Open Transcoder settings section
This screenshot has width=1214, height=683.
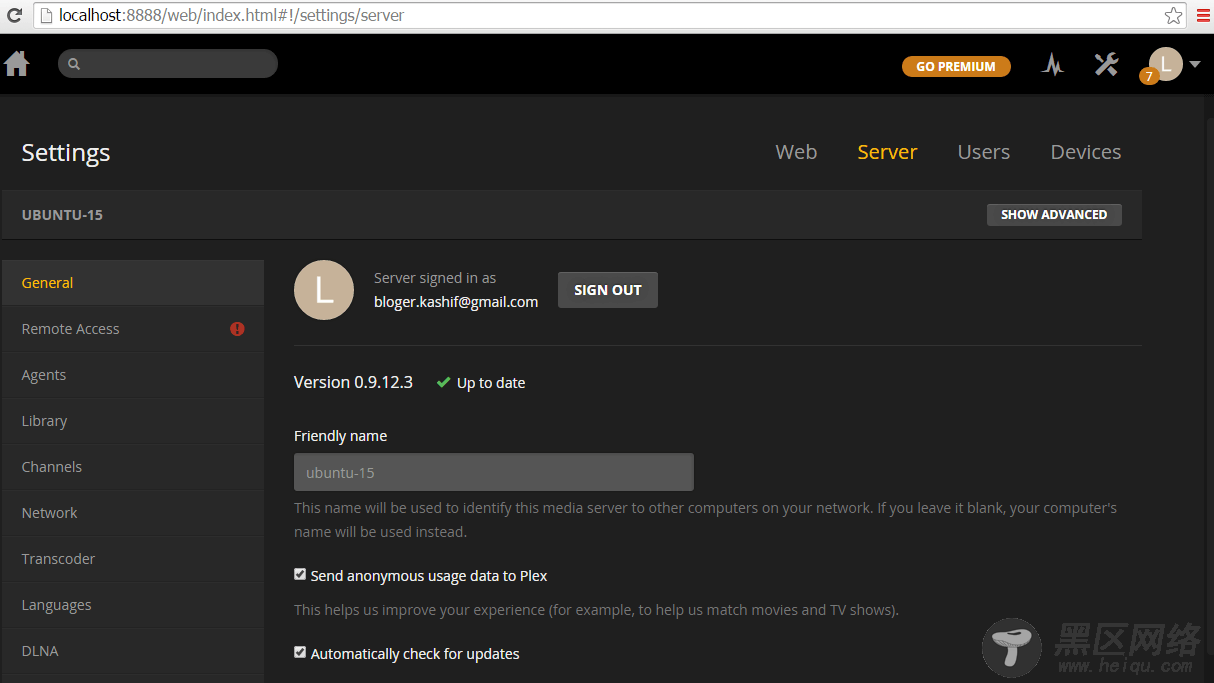tap(133, 559)
